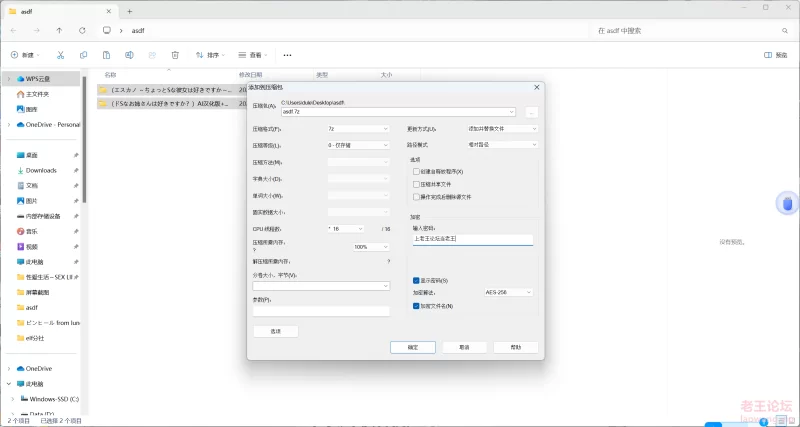800x427 pixels.
Task: Open the CPU 线程数 threads dropdown
Action: [x=345, y=229]
